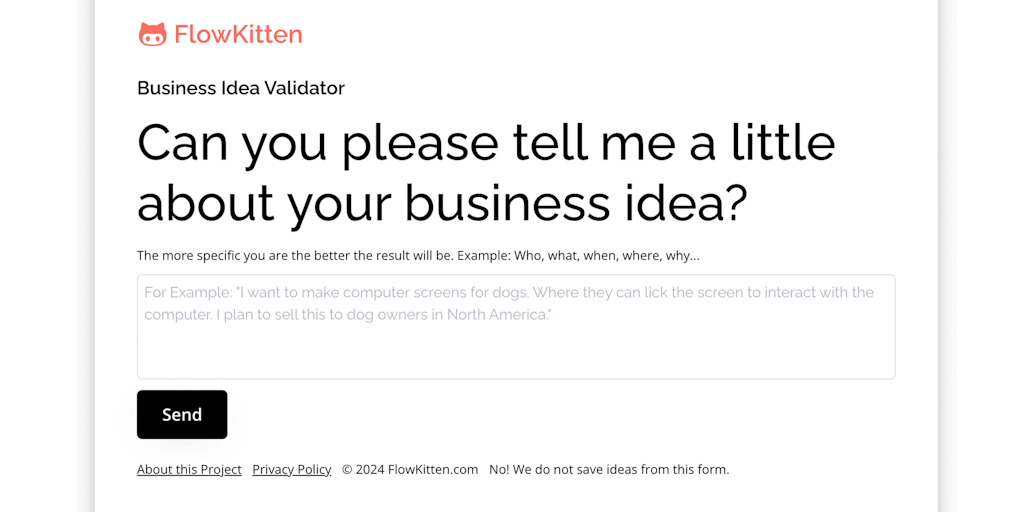The image size is (1024, 512).
Task: Open the About this Project link
Action: click(x=189, y=469)
